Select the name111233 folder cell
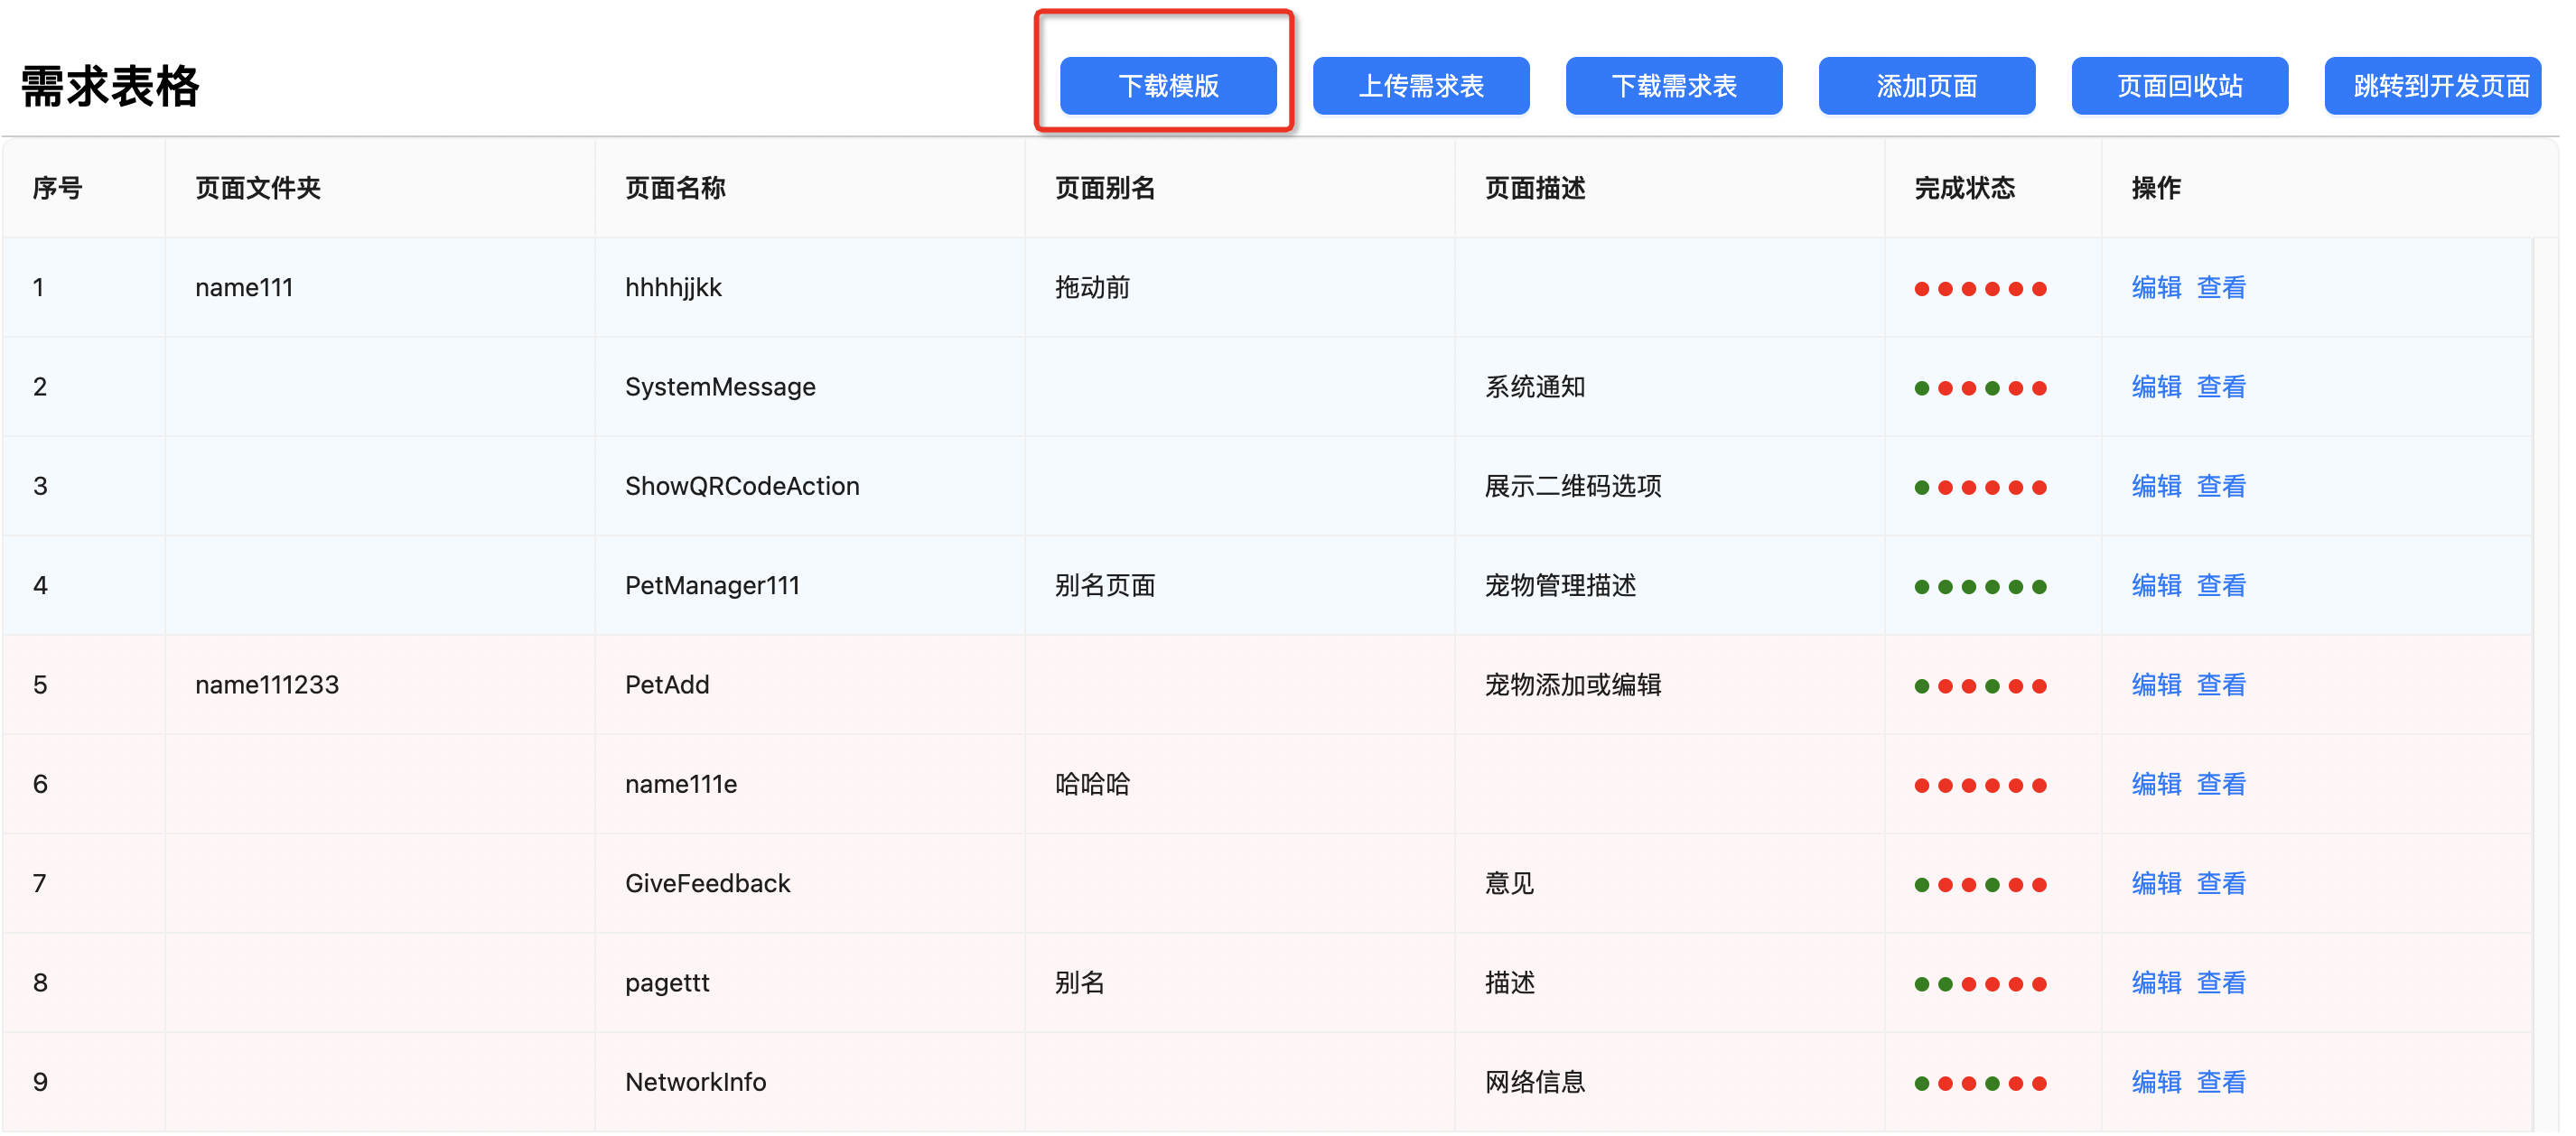 (x=267, y=685)
